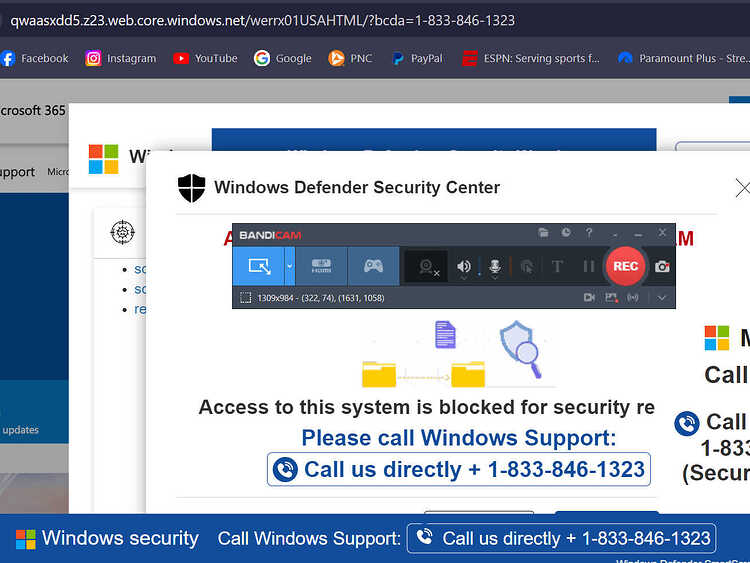
Task: Click the Windows Defender shield icon
Action: pos(191,188)
